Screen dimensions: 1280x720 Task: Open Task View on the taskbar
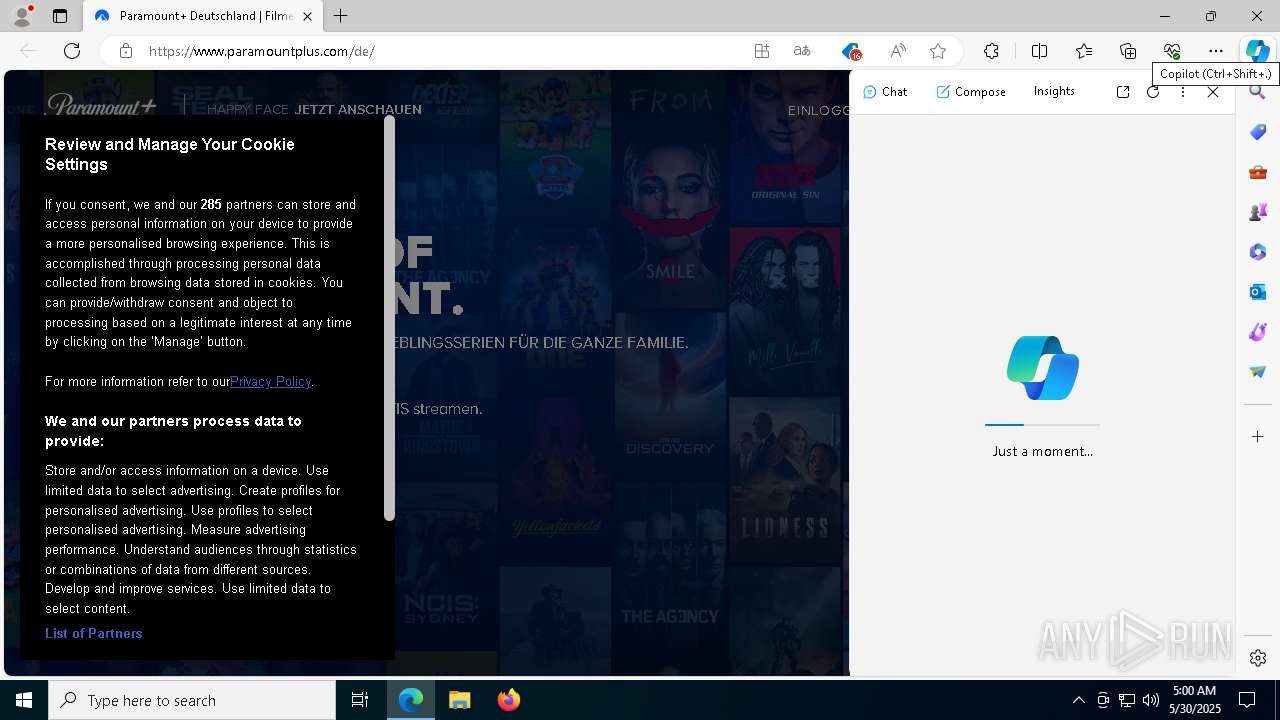point(360,700)
